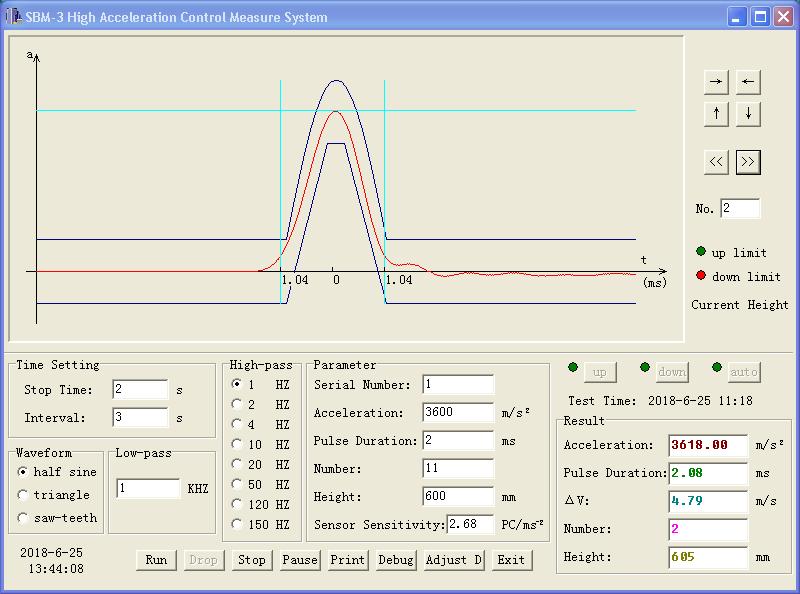Click the application icon in title bar
The image size is (800, 594).
(x=12, y=16)
